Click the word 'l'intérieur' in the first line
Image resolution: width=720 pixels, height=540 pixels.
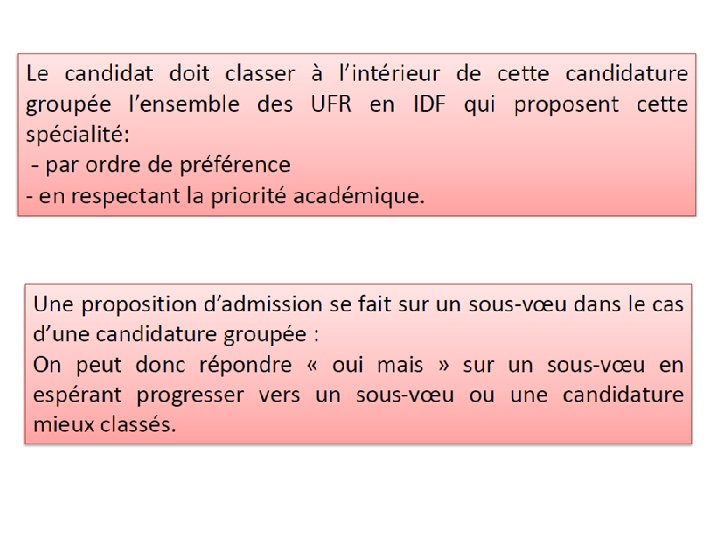389,74
